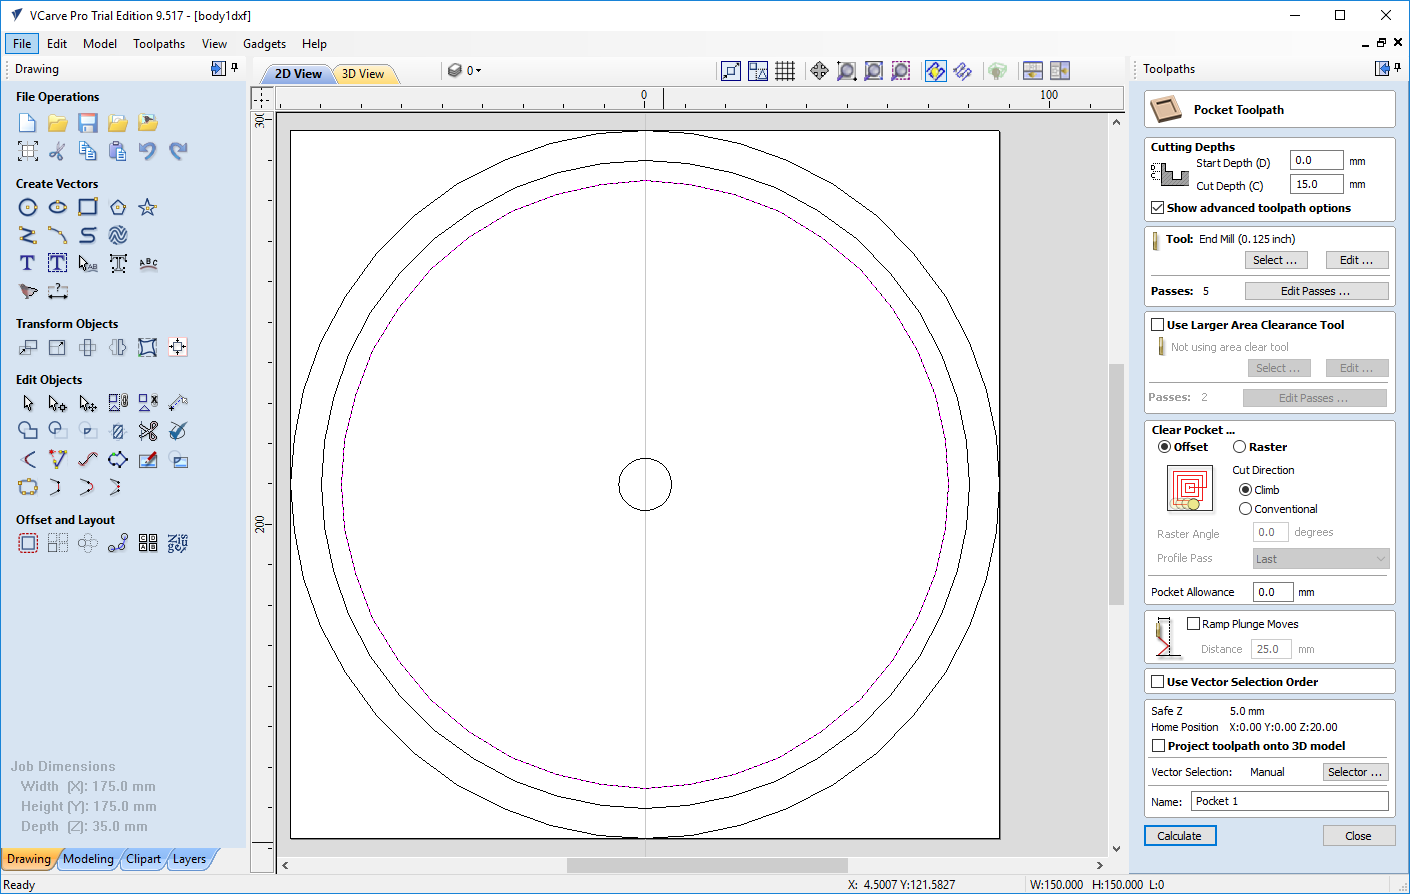Toggle auto-hide pin on Drawing panel

[235, 68]
